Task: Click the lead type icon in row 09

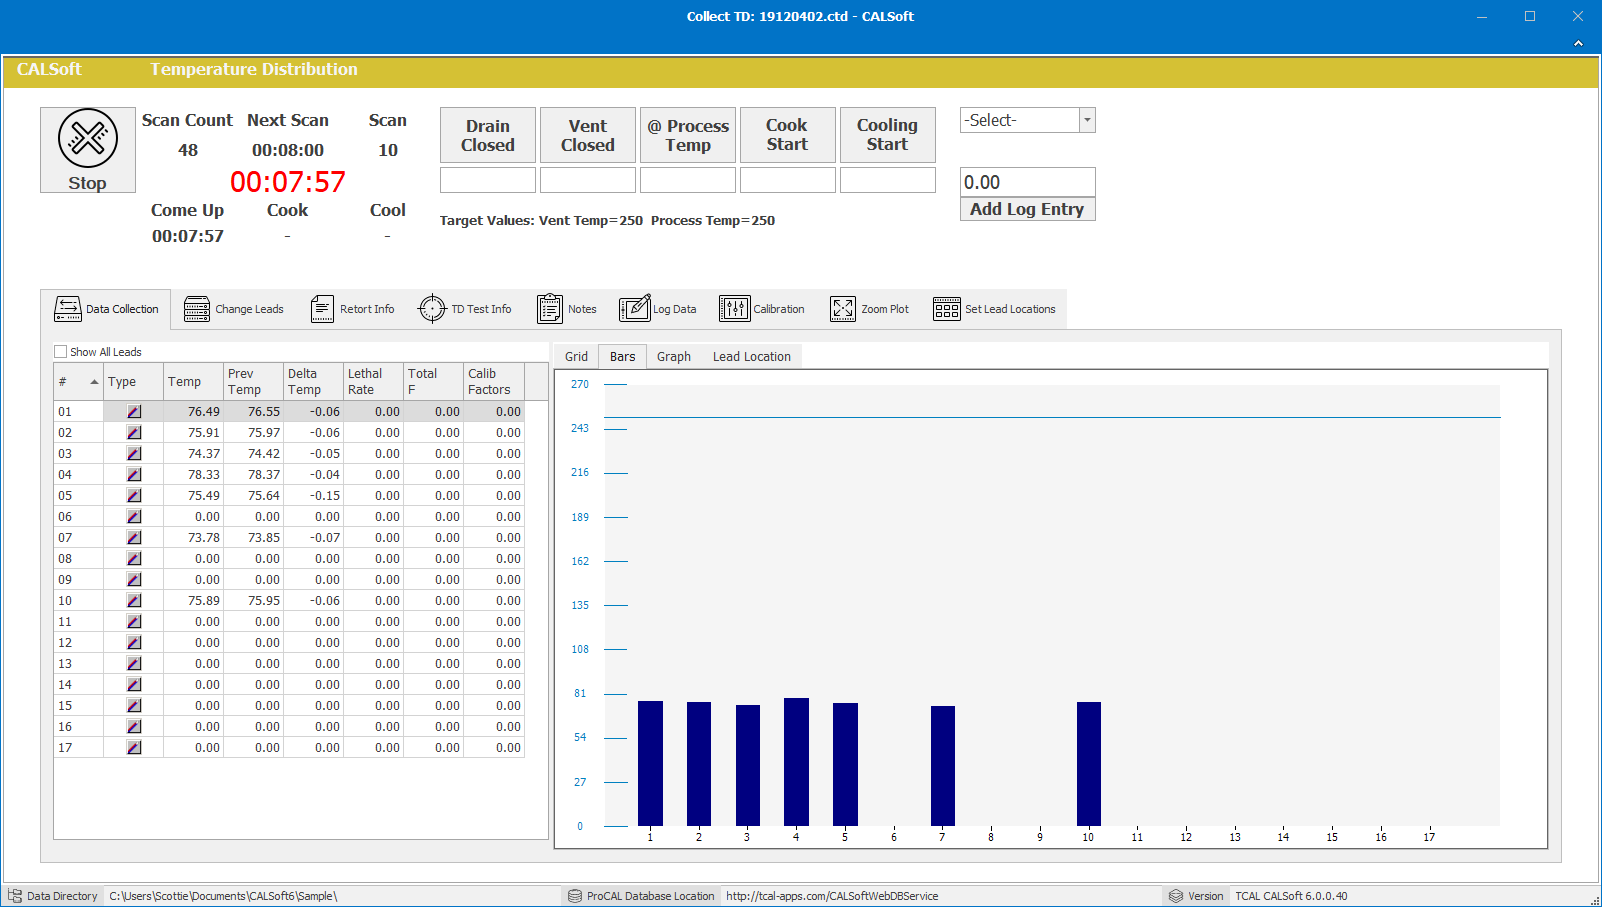Action: click(x=134, y=580)
